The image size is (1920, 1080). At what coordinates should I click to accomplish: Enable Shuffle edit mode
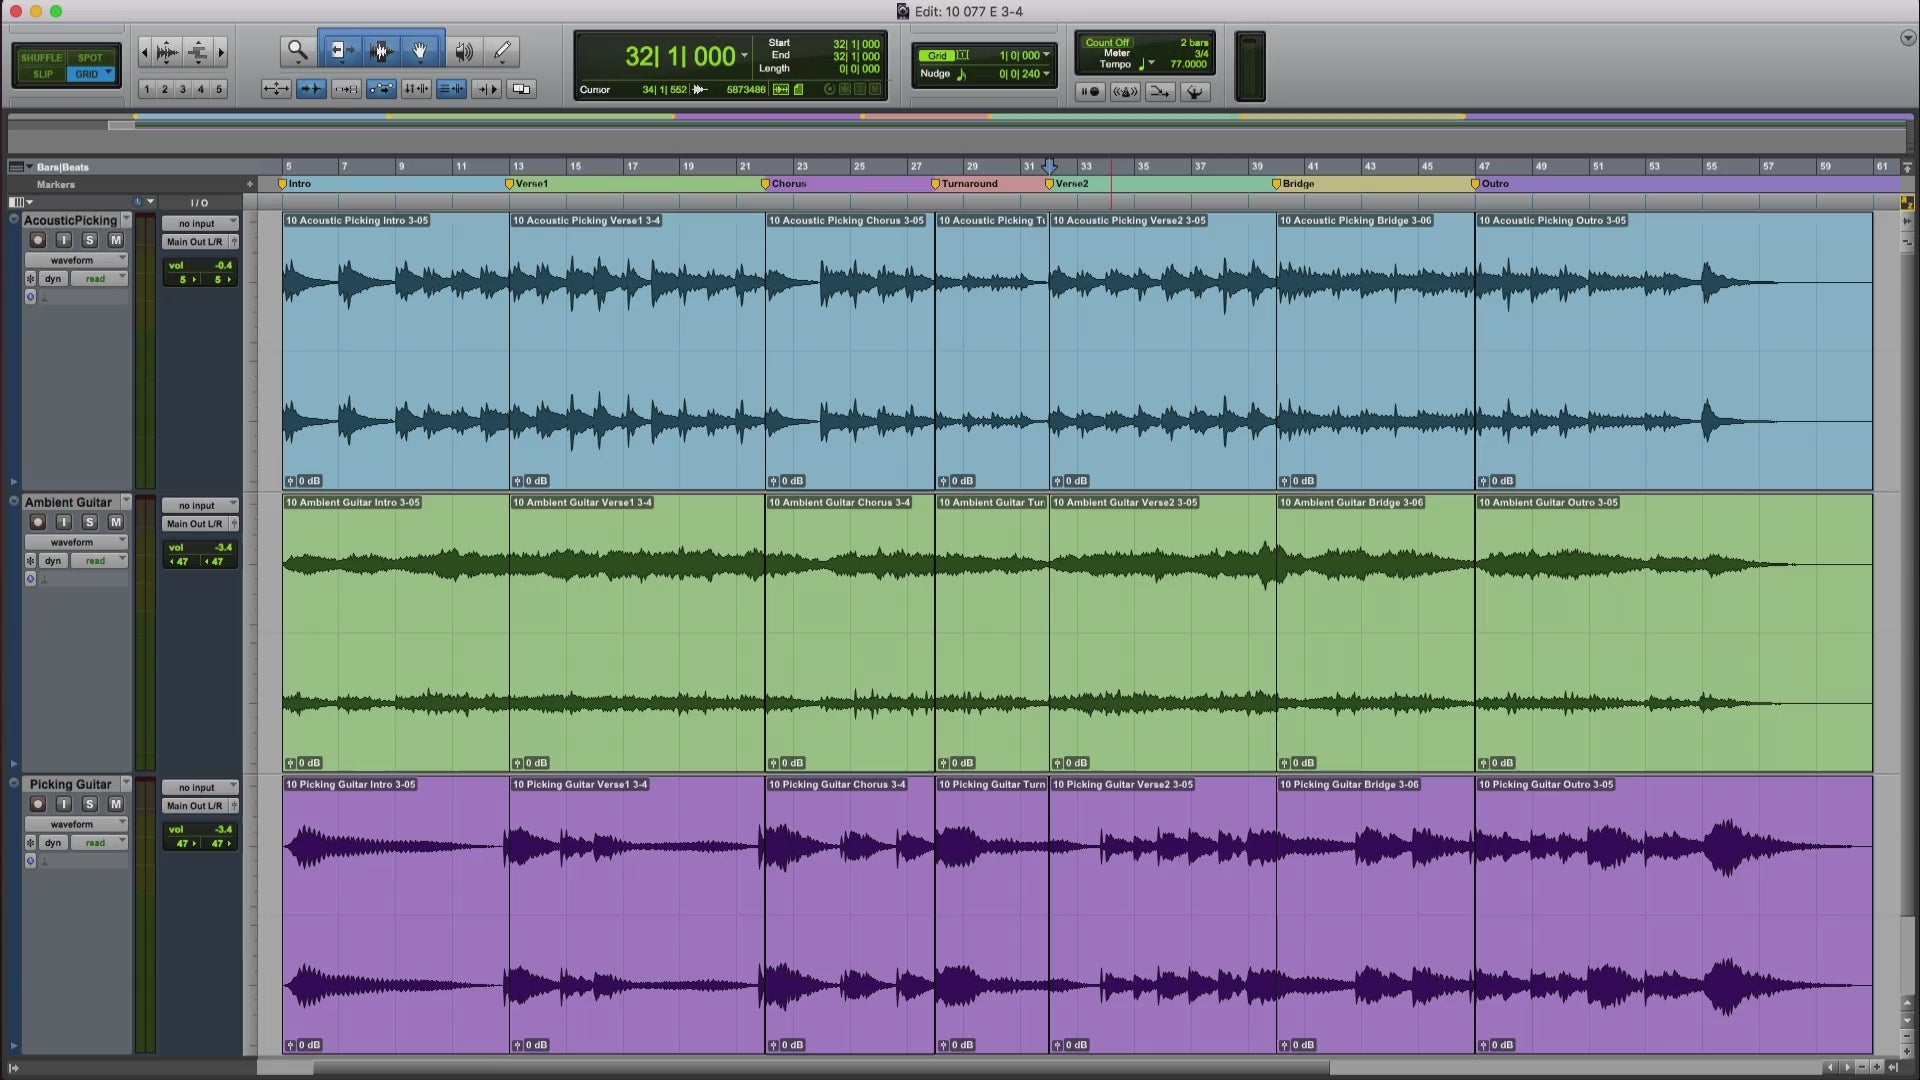click(42, 58)
